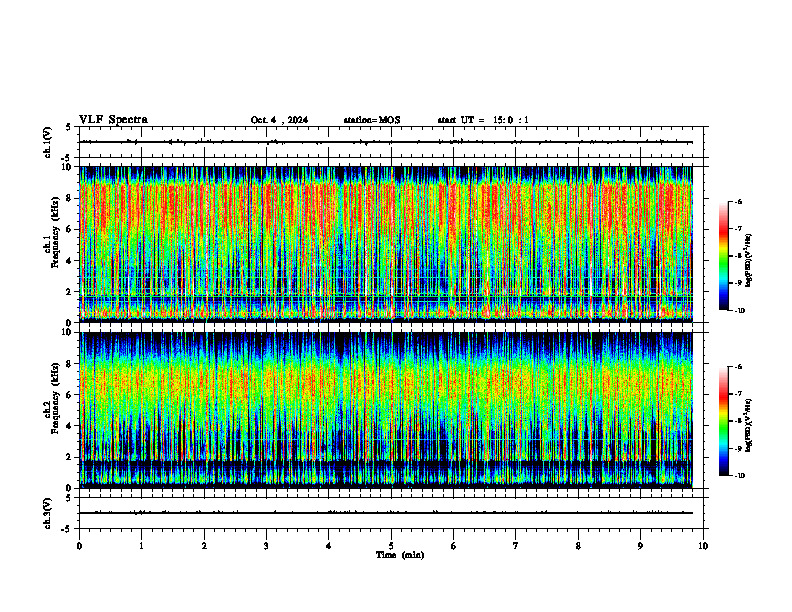Click time axis tick label "3"

[266, 546]
